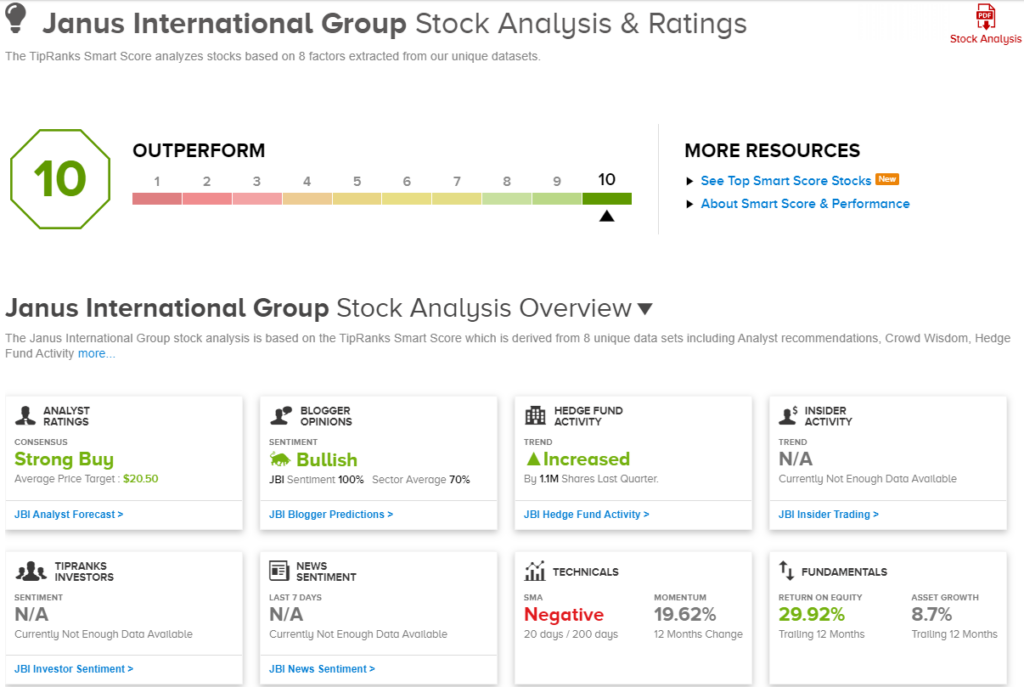Click the 12 Months Change label
The width and height of the screenshot is (1024, 687).
coord(698,634)
